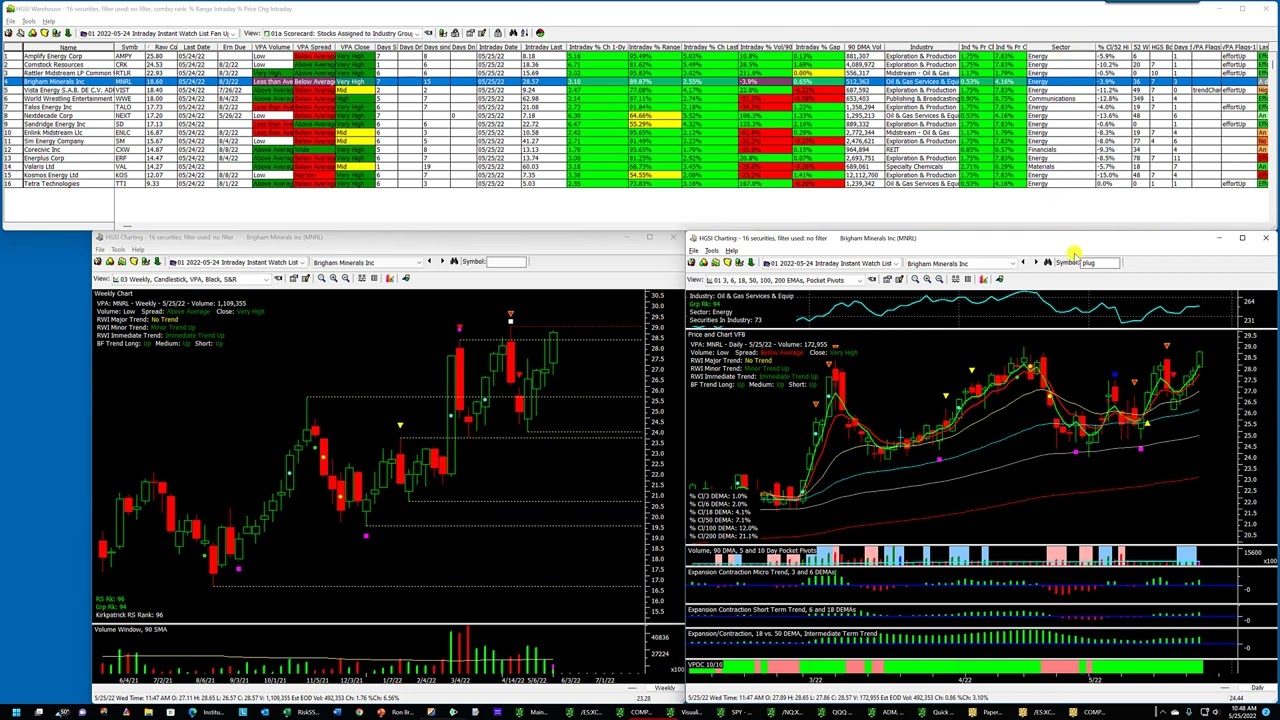Click zoom magnifier icon in left chart toolbar

(x=321, y=278)
